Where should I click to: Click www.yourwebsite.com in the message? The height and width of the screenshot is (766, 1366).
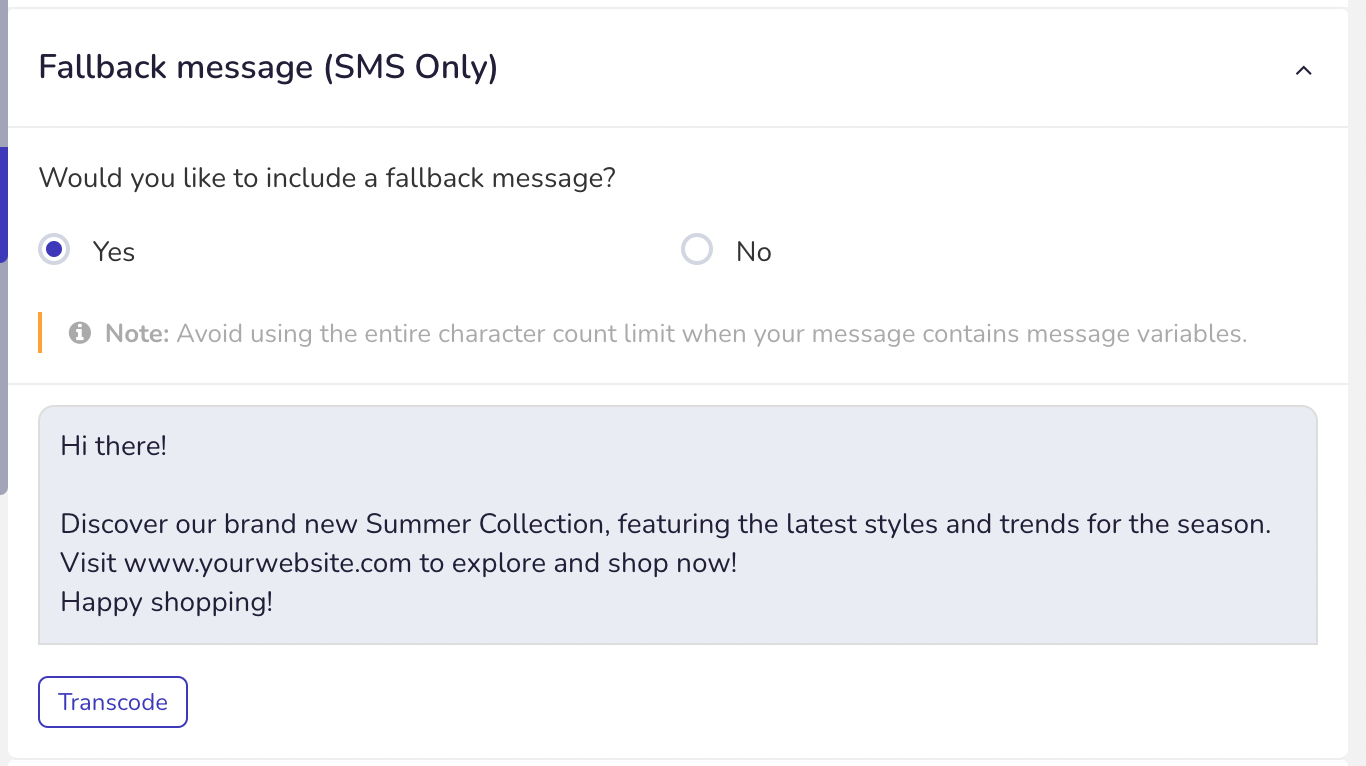(x=268, y=563)
